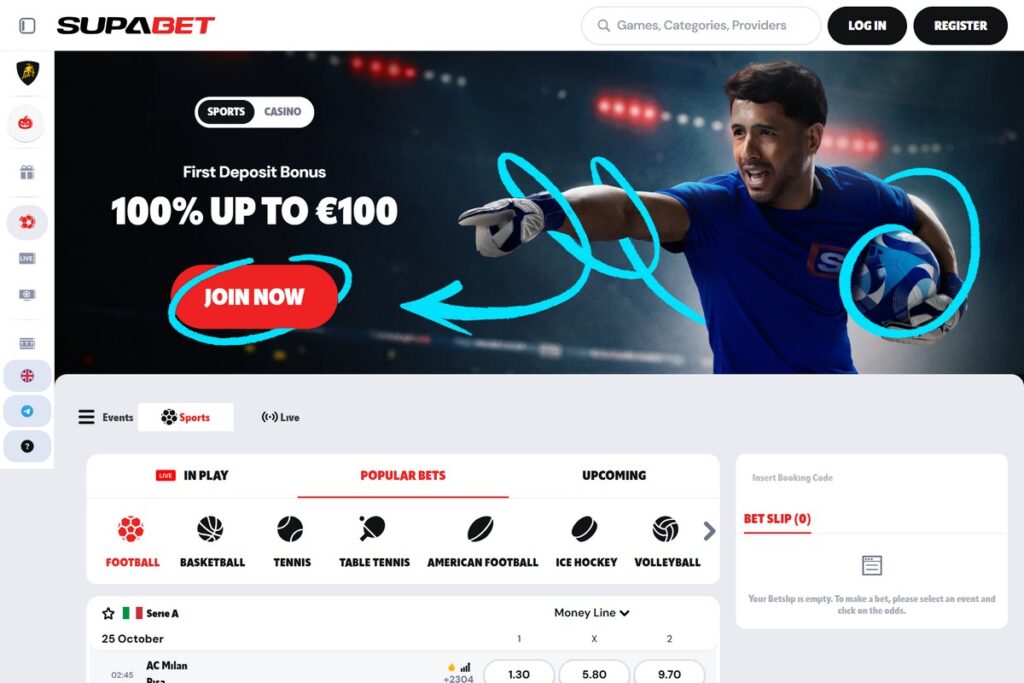Choose the Ice Hockey sport icon
Screen dimensions: 1024x683
pyautogui.click(x=584, y=529)
